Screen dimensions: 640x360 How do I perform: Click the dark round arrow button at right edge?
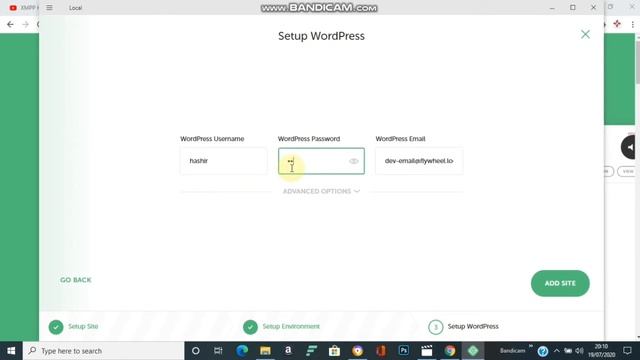point(629,147)
